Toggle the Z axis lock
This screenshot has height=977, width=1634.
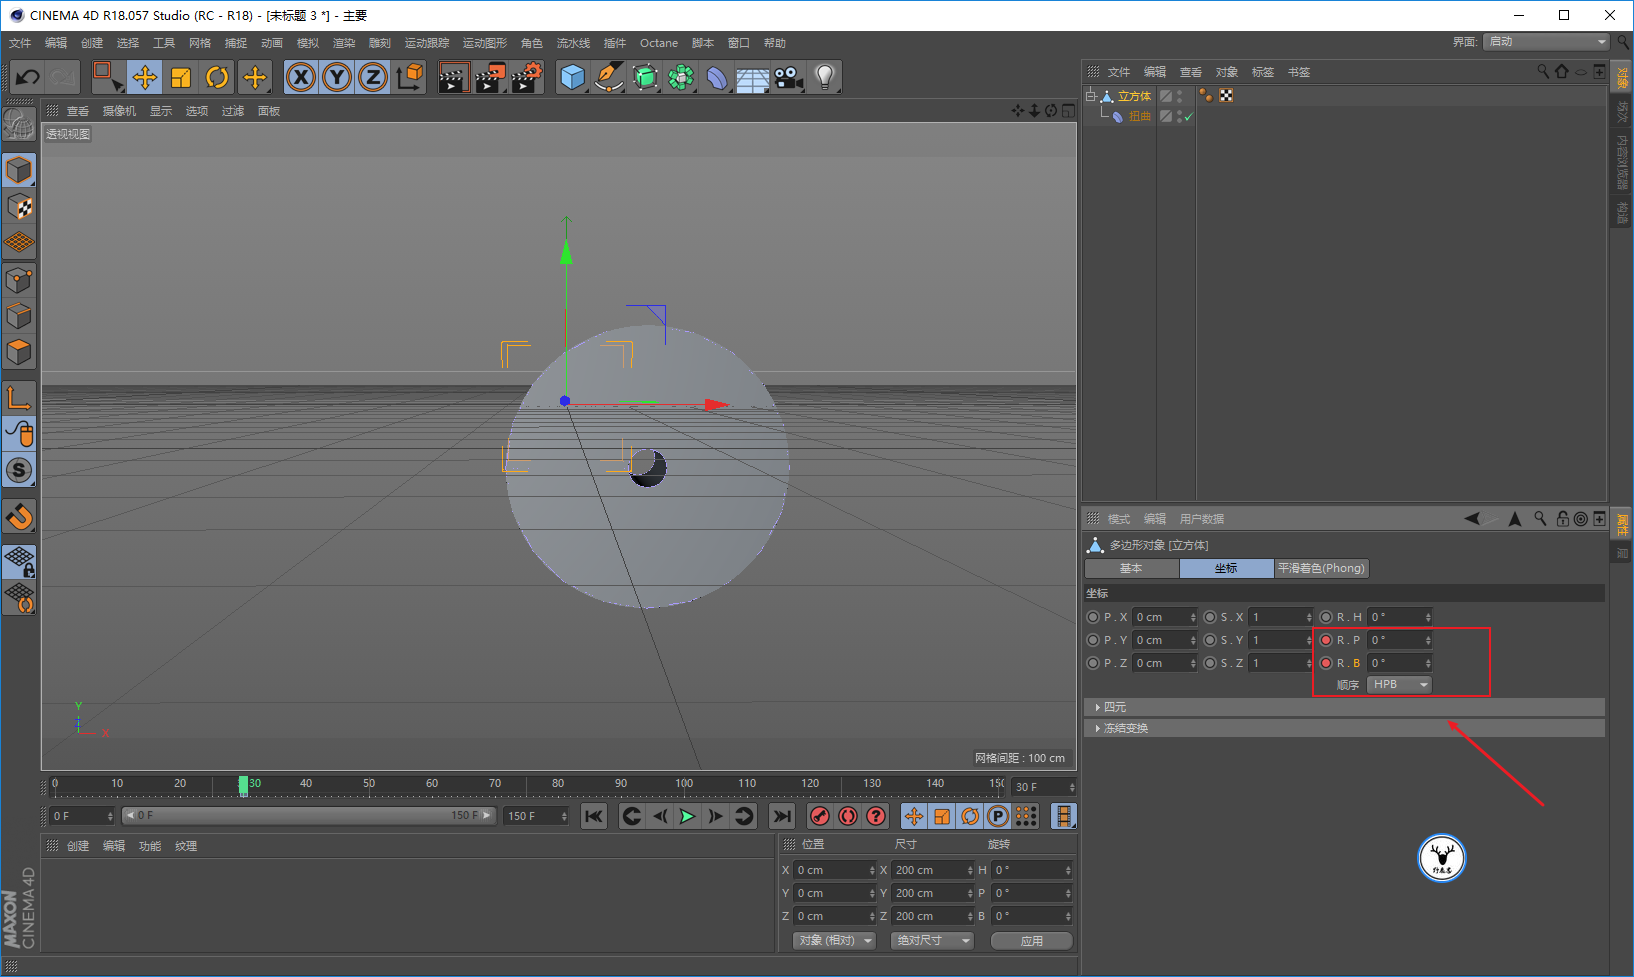point(373,77)
